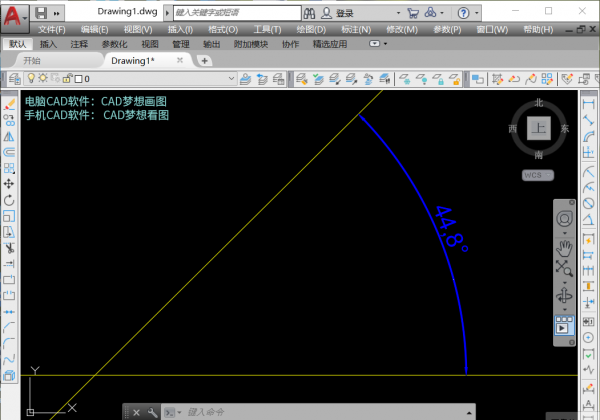Toggle layer 0 freeze sun icon
The image size is (600, 420).
(43, 78)
